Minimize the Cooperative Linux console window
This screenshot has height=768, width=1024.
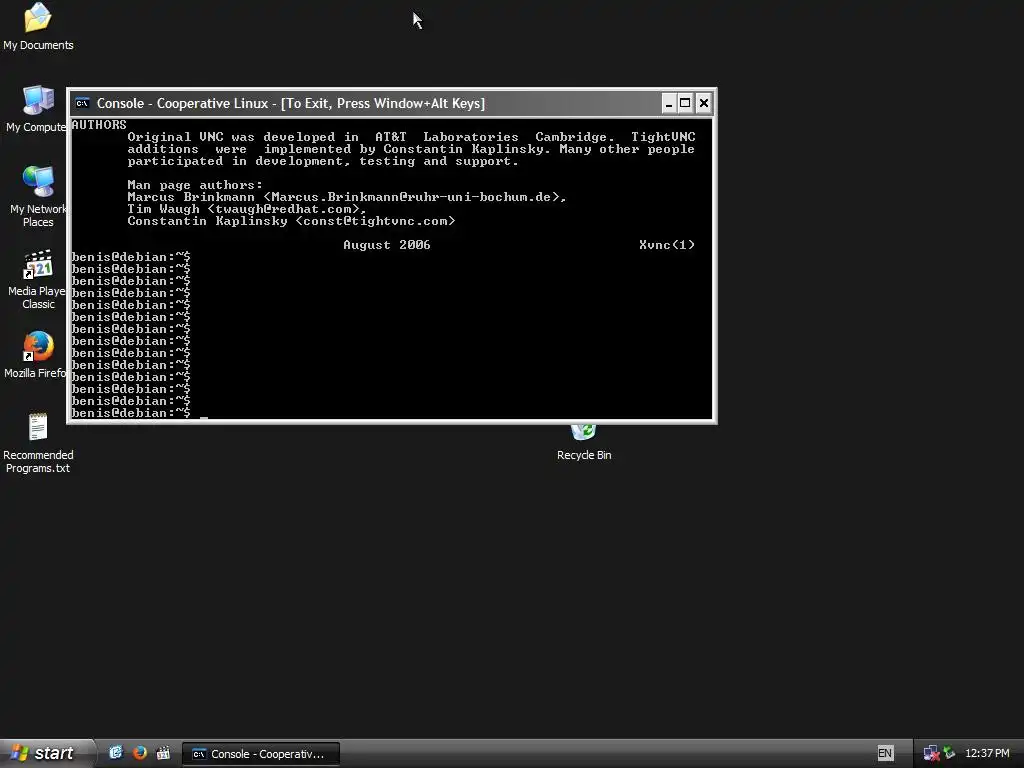668,103
